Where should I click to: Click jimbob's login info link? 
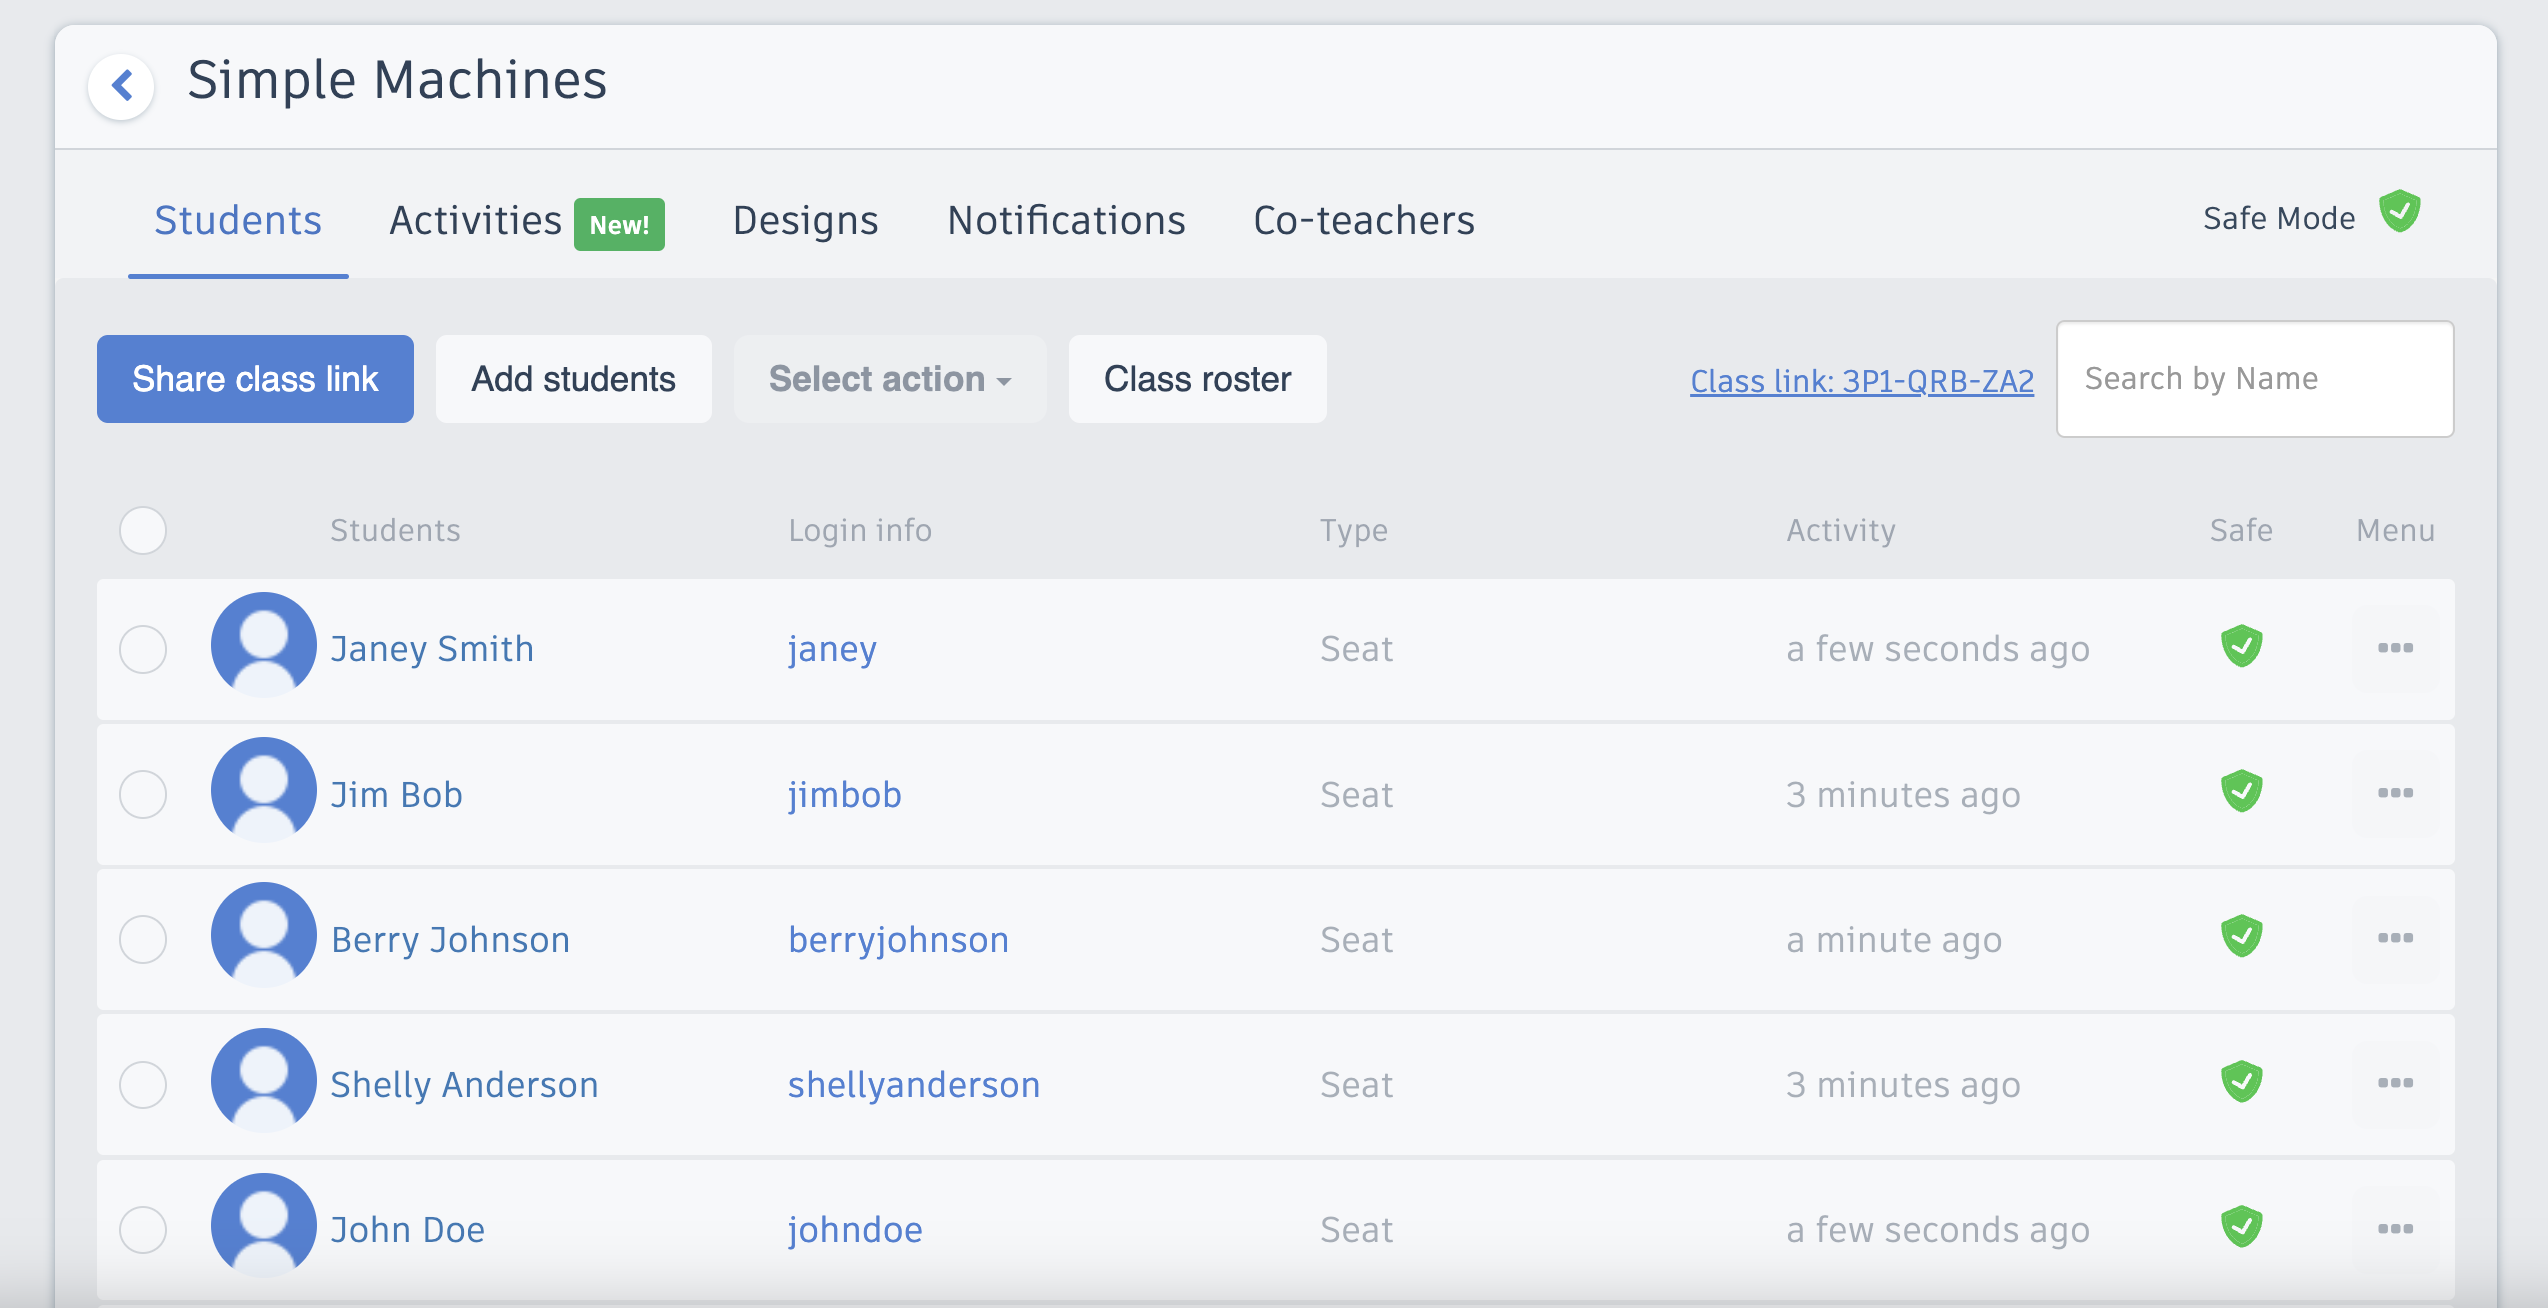(x=845, y=794)
